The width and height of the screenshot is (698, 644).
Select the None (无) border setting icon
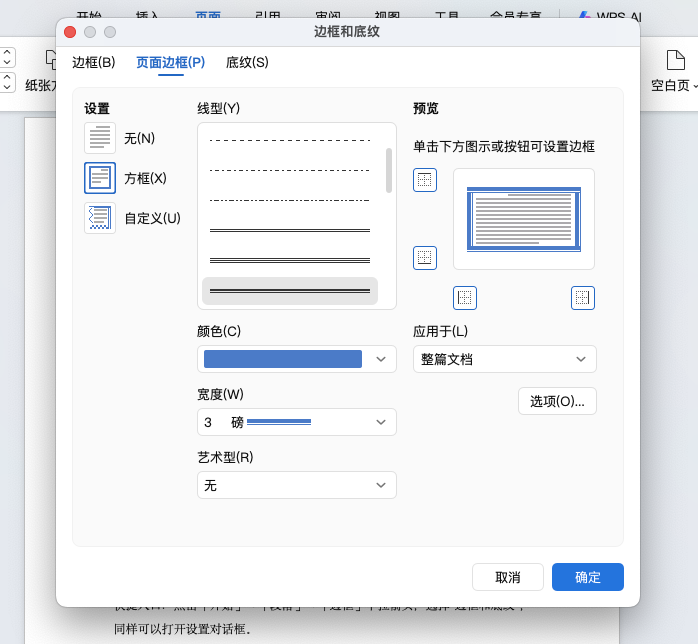pos(100,138)
